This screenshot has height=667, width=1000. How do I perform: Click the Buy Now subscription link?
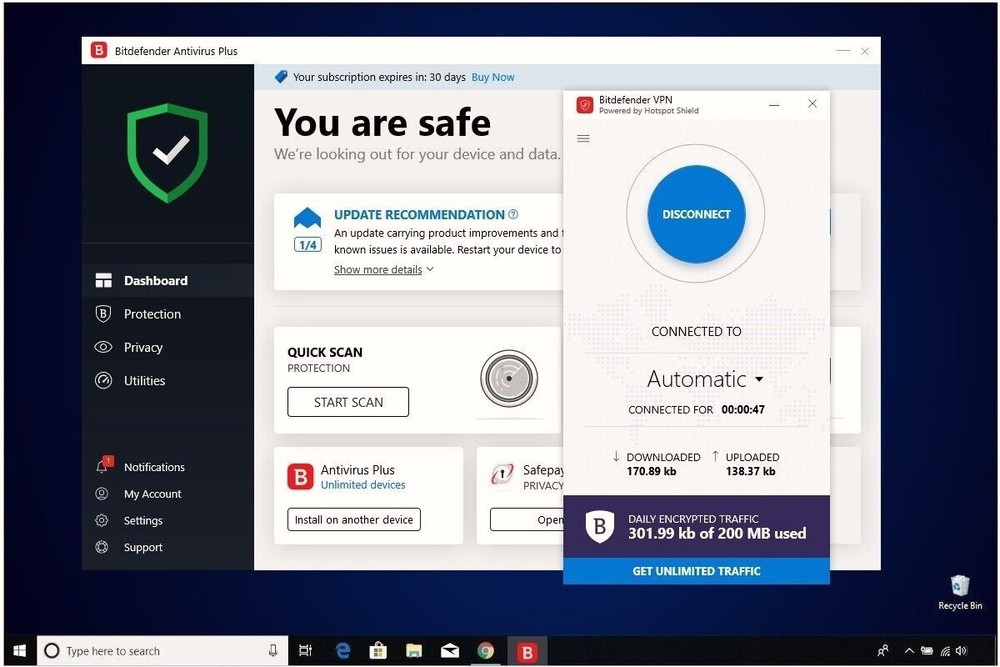pyautogui.click(x=492, y=76)
